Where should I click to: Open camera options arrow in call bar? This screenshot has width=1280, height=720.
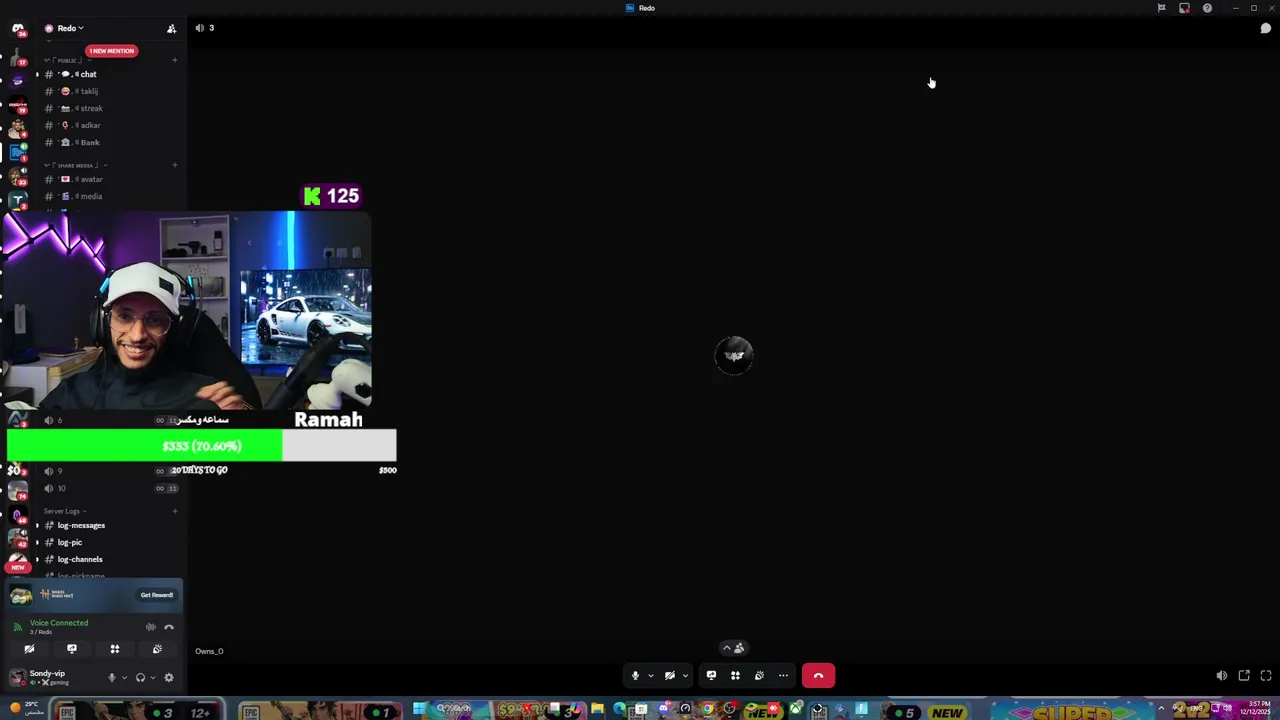pyautogui.click(x=685, y=676)
